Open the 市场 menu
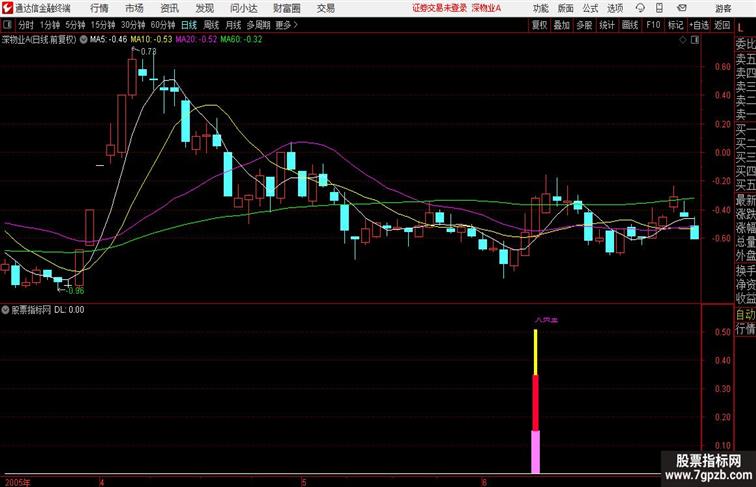The image size is (756, 487). (x=134, y=8)
